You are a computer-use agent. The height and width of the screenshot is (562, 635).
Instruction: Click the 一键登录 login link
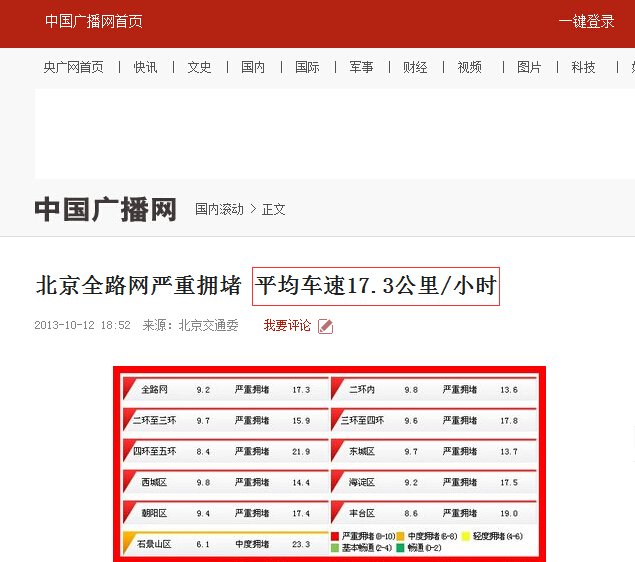tap(586, 21)
